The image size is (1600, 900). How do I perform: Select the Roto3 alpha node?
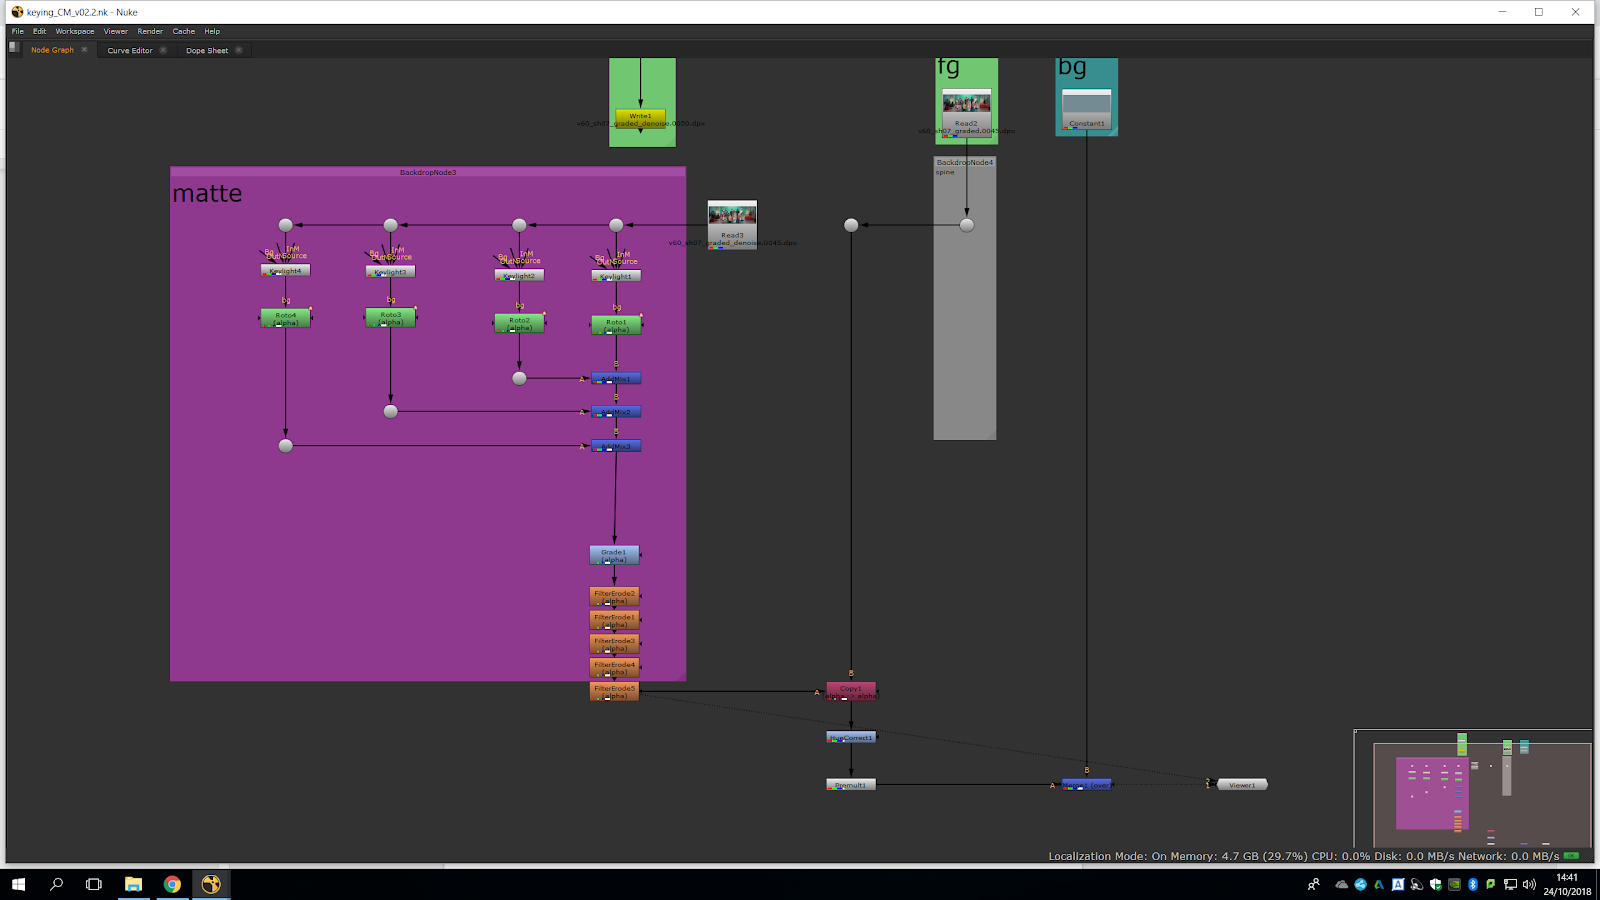point(390,318)
